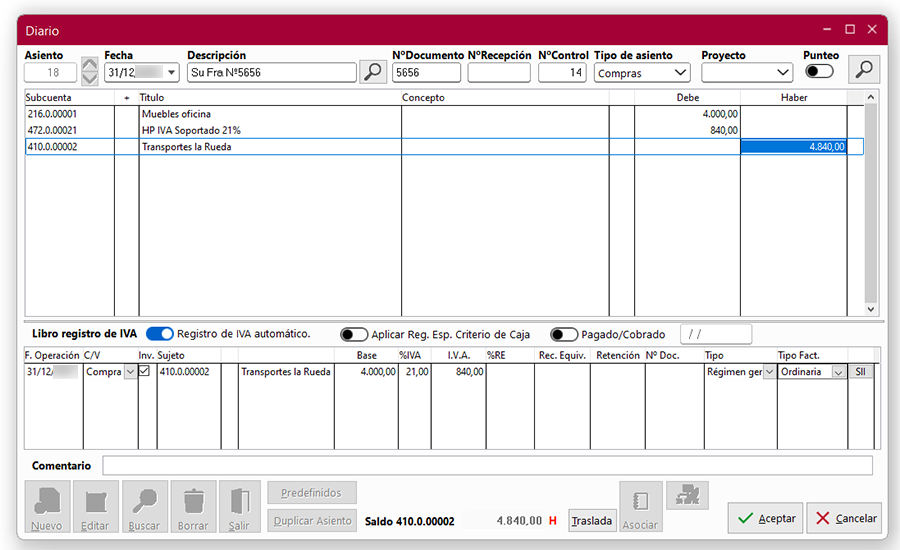Toggle the Punteo switch
900x550 pixels.
click(x=819, y=71)
